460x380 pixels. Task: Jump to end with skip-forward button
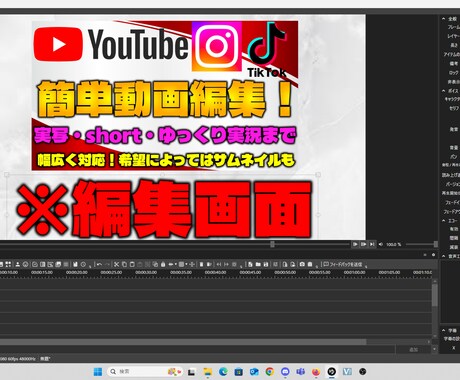372,244
